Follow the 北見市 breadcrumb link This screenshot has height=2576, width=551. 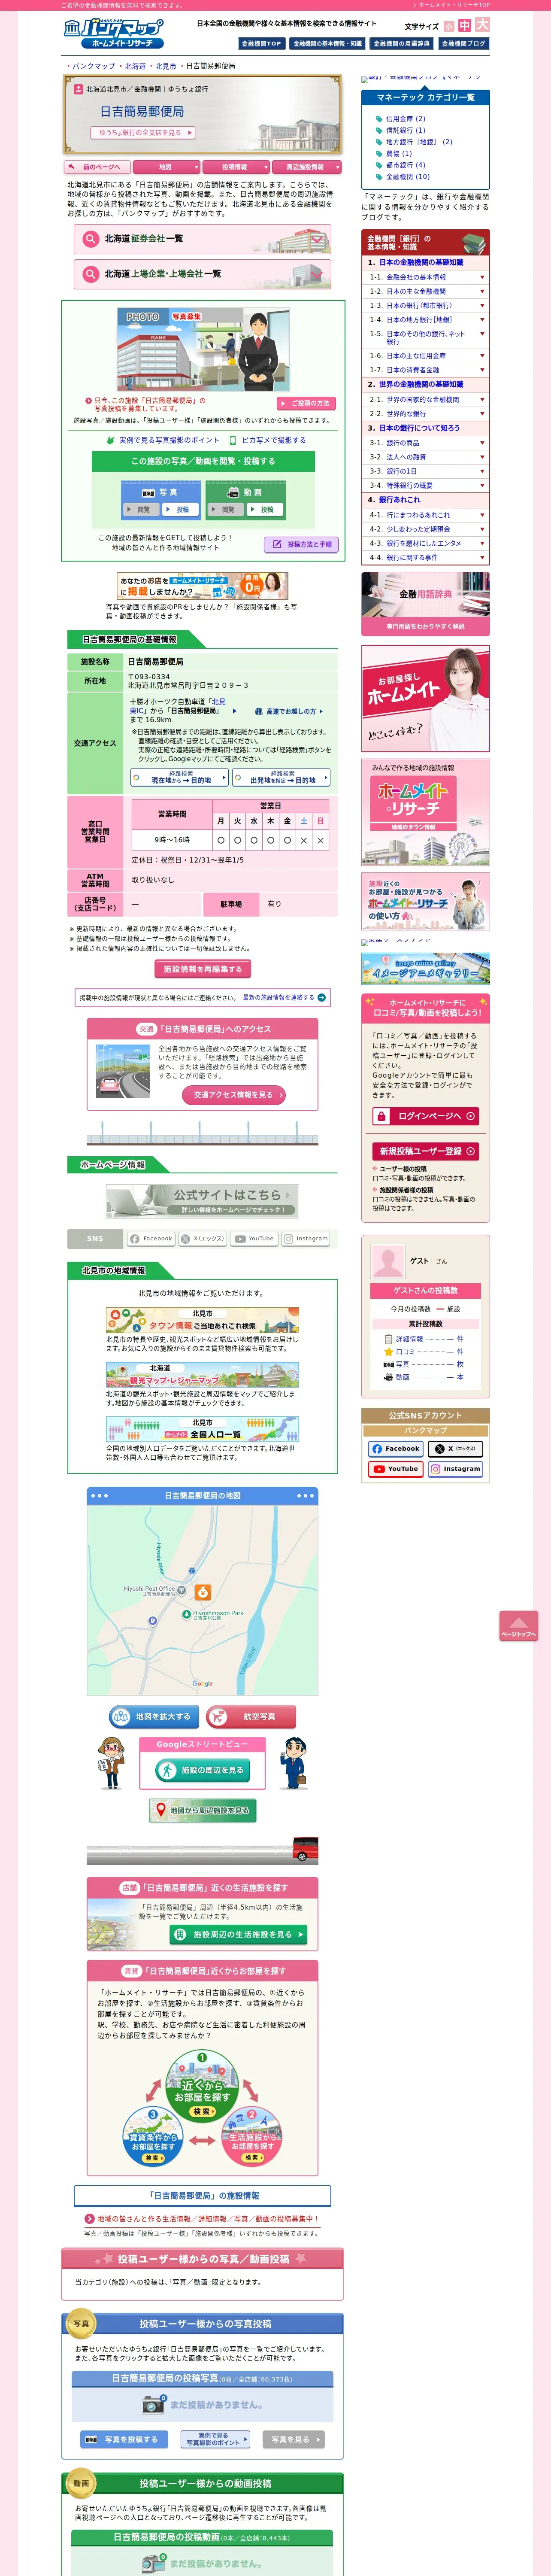166,66
